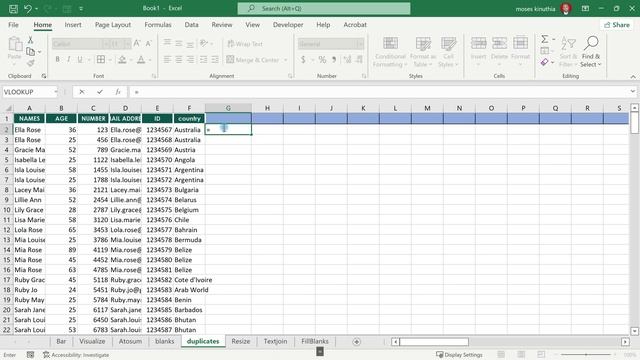640x360 pixels.
Task: Open the Font name dropdown
Action: [106, 44]
